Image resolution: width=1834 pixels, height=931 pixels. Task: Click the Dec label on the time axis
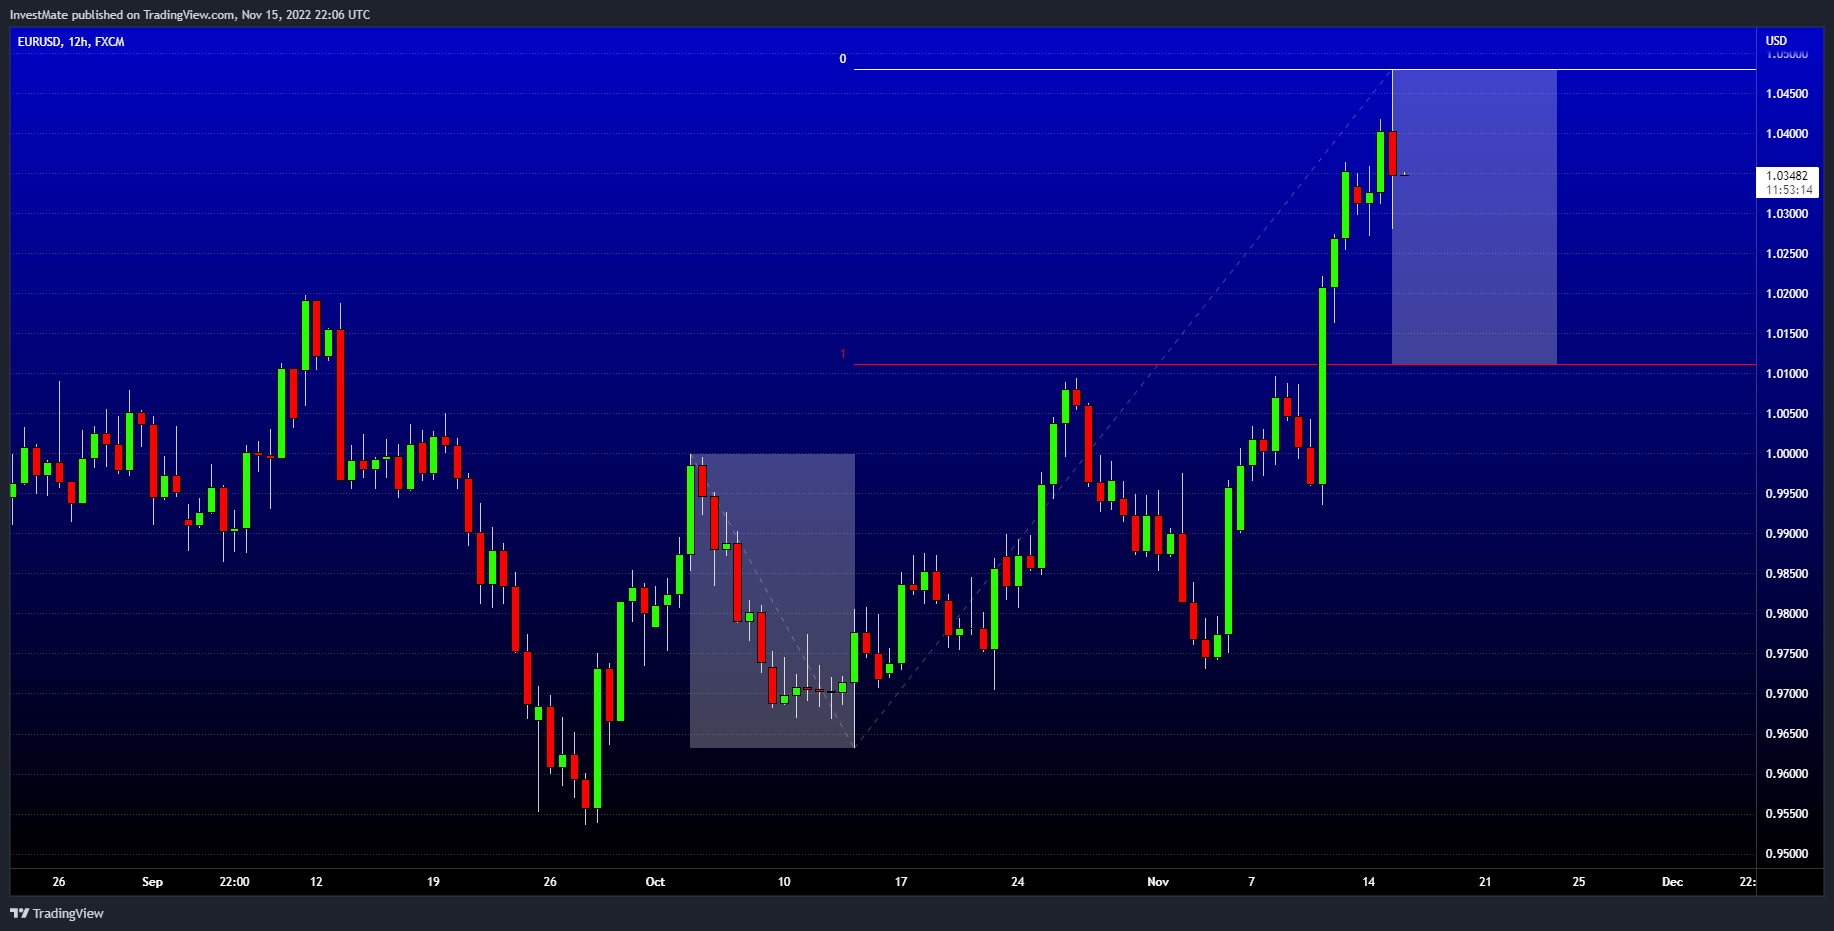[1672, 882]
